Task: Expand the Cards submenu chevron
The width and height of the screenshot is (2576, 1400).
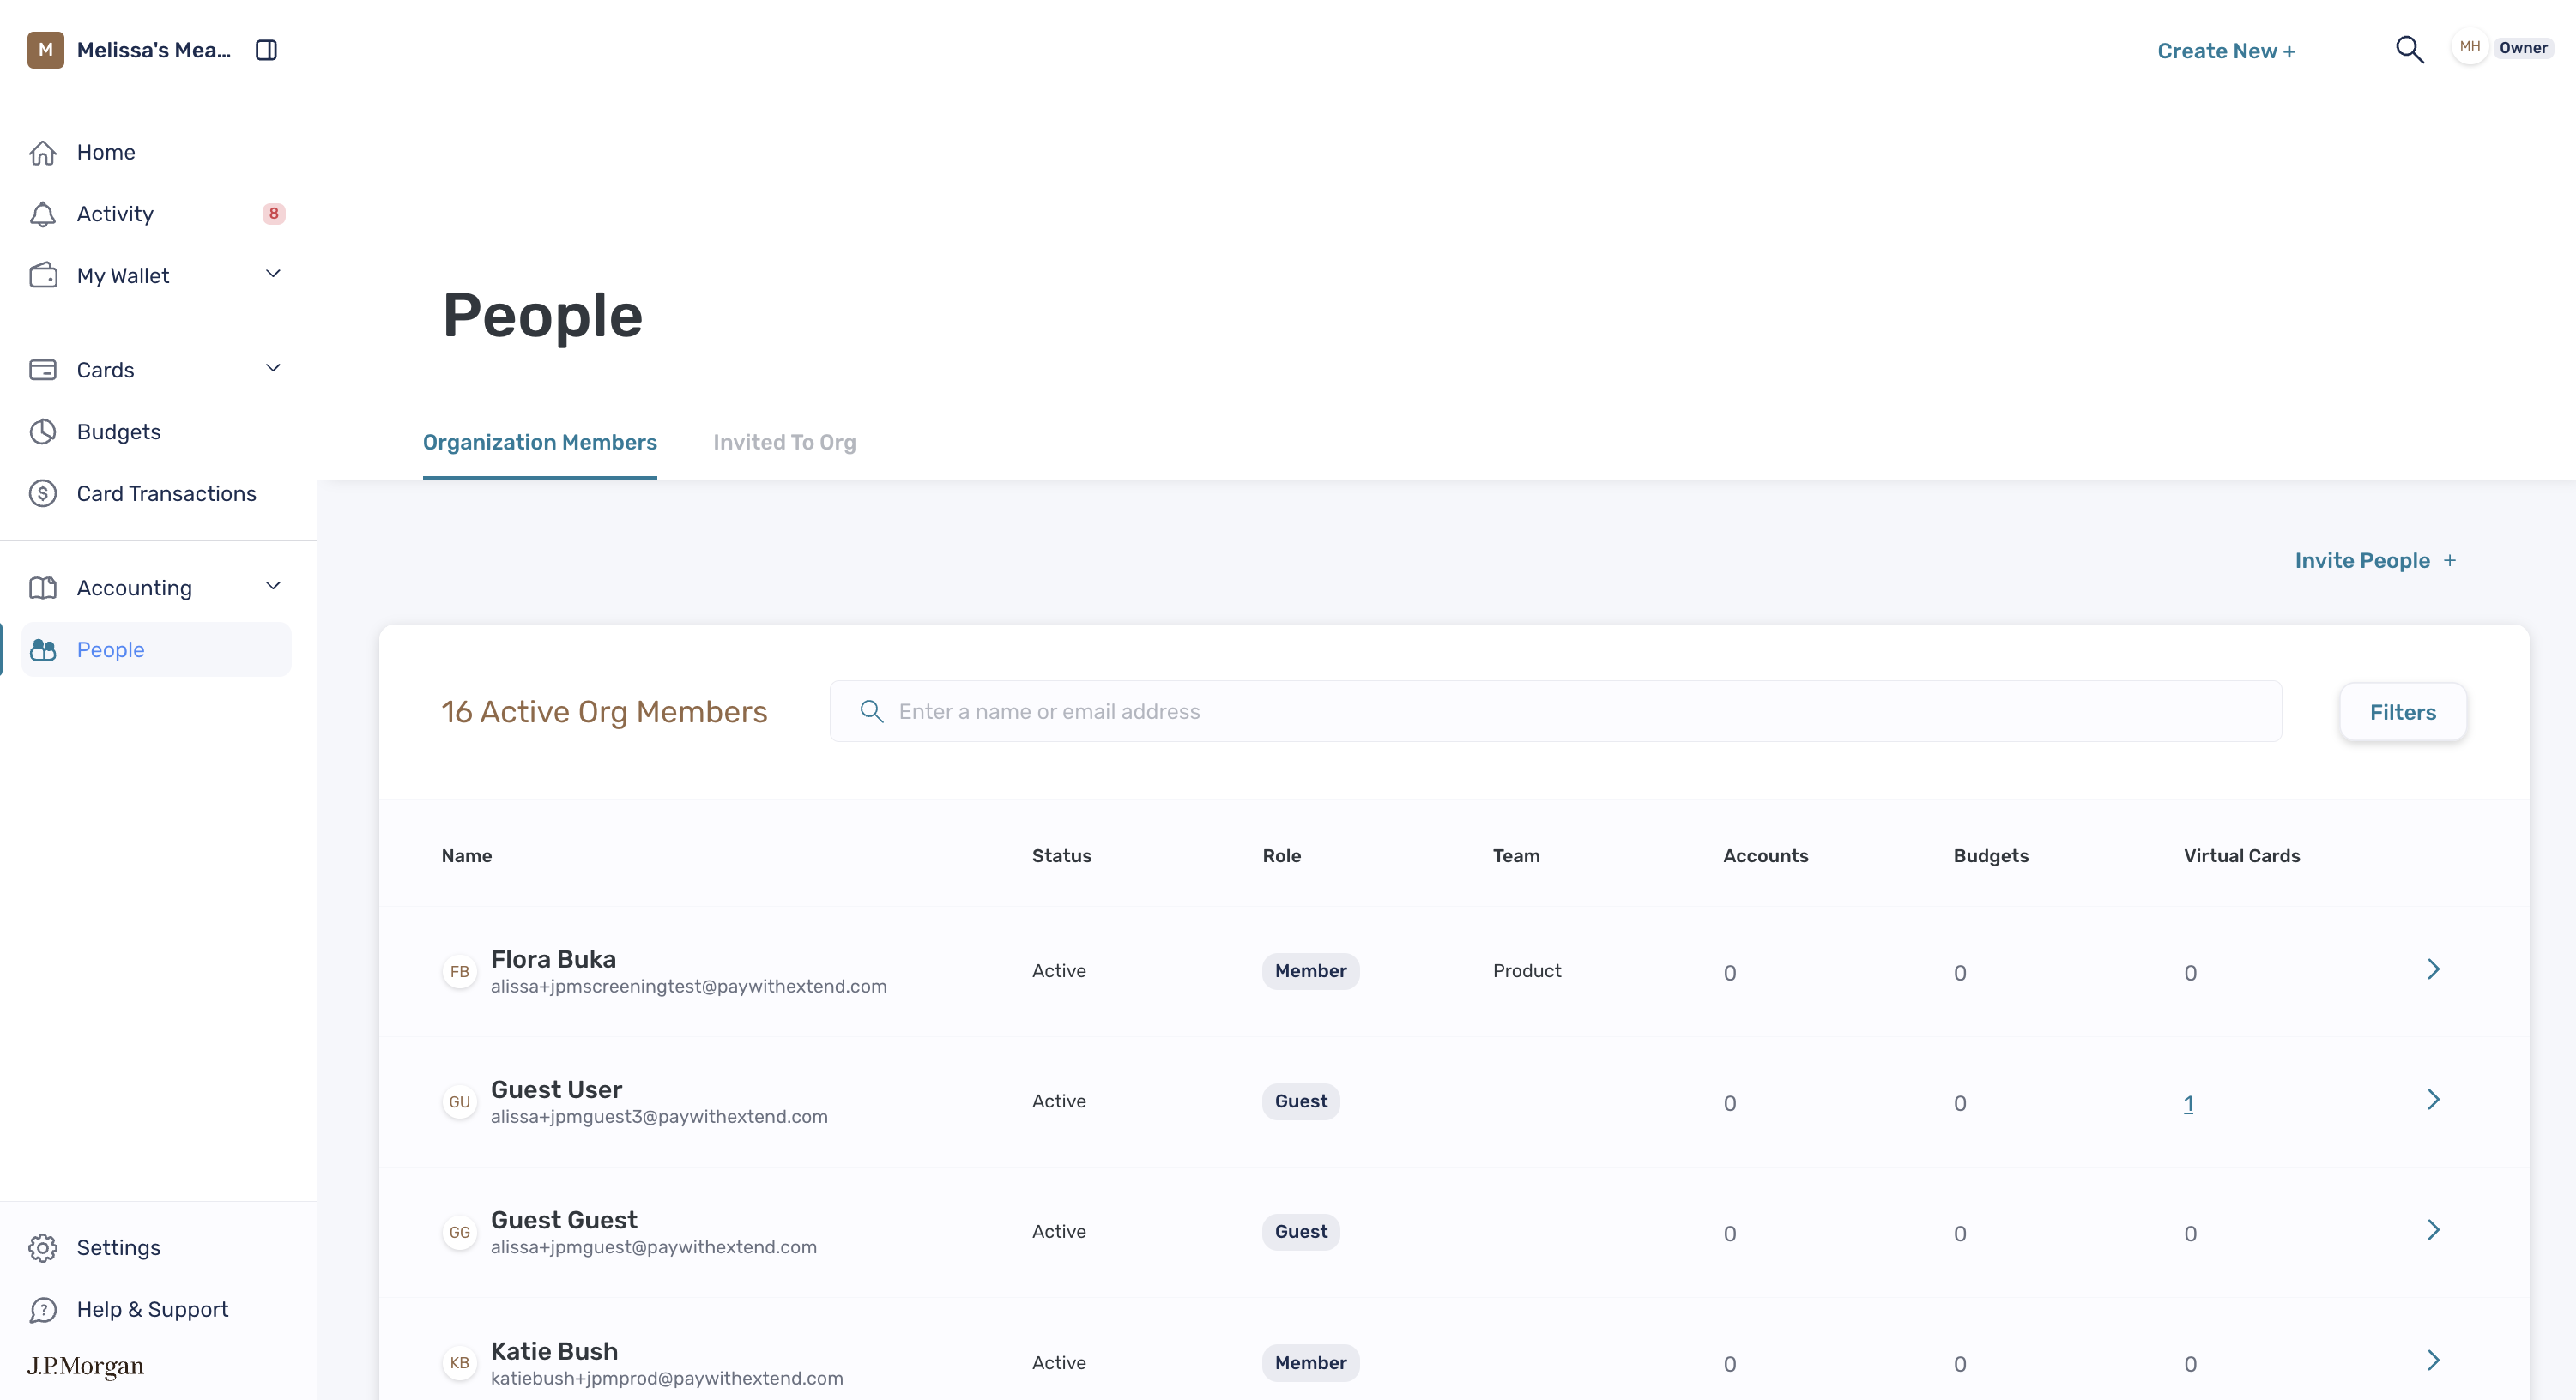Action: (273, 368)
